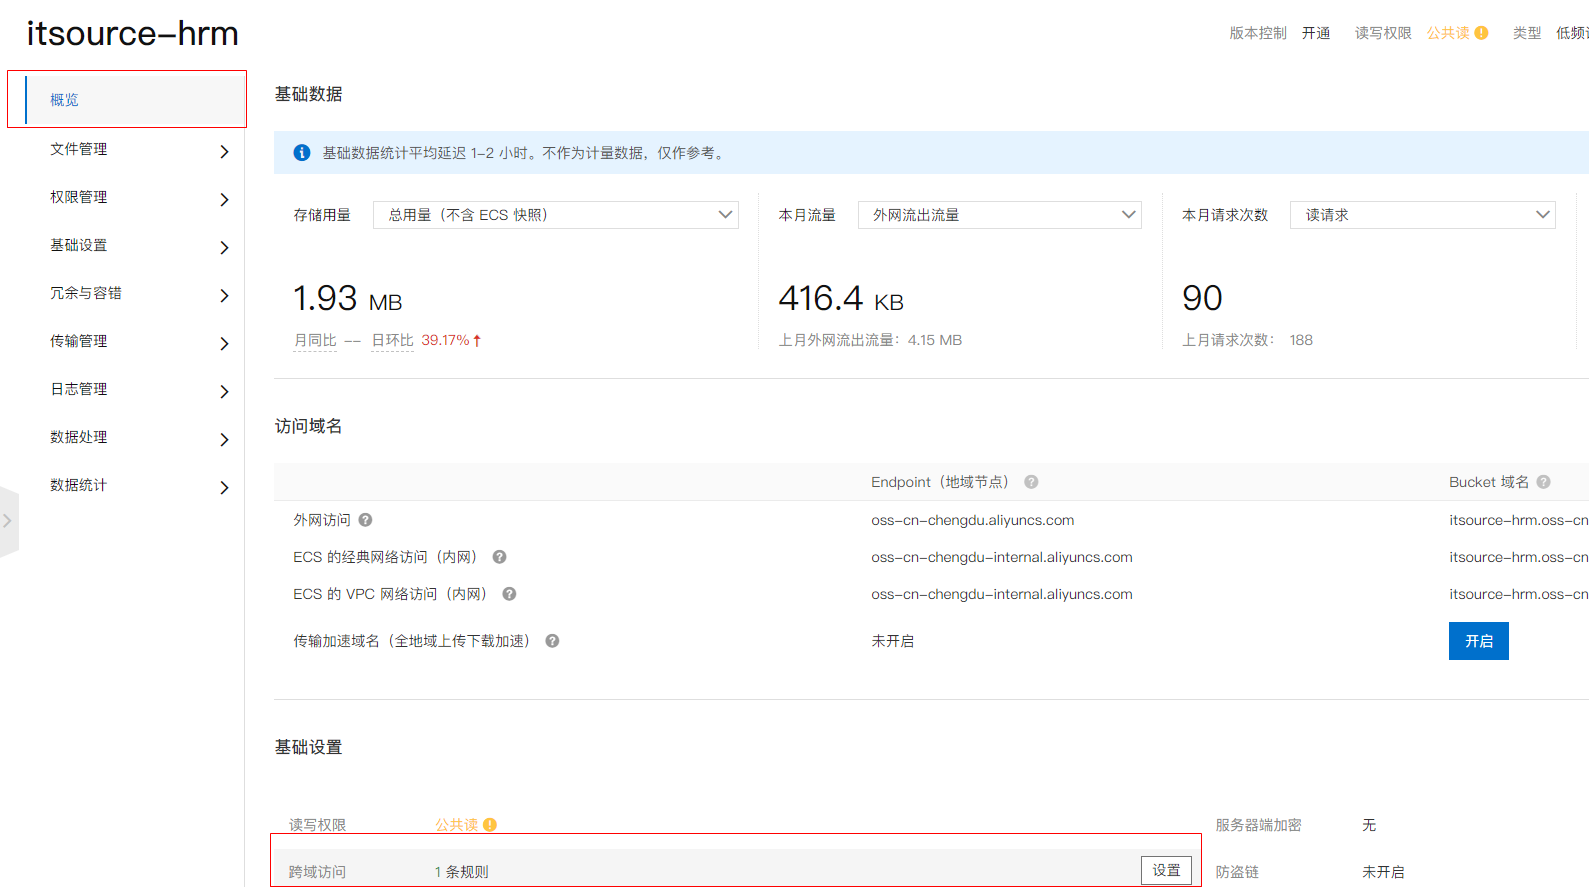Click the 传输管理 chevron arrow icon
The width and height of the screenshot is (1589, 887).
224,343
